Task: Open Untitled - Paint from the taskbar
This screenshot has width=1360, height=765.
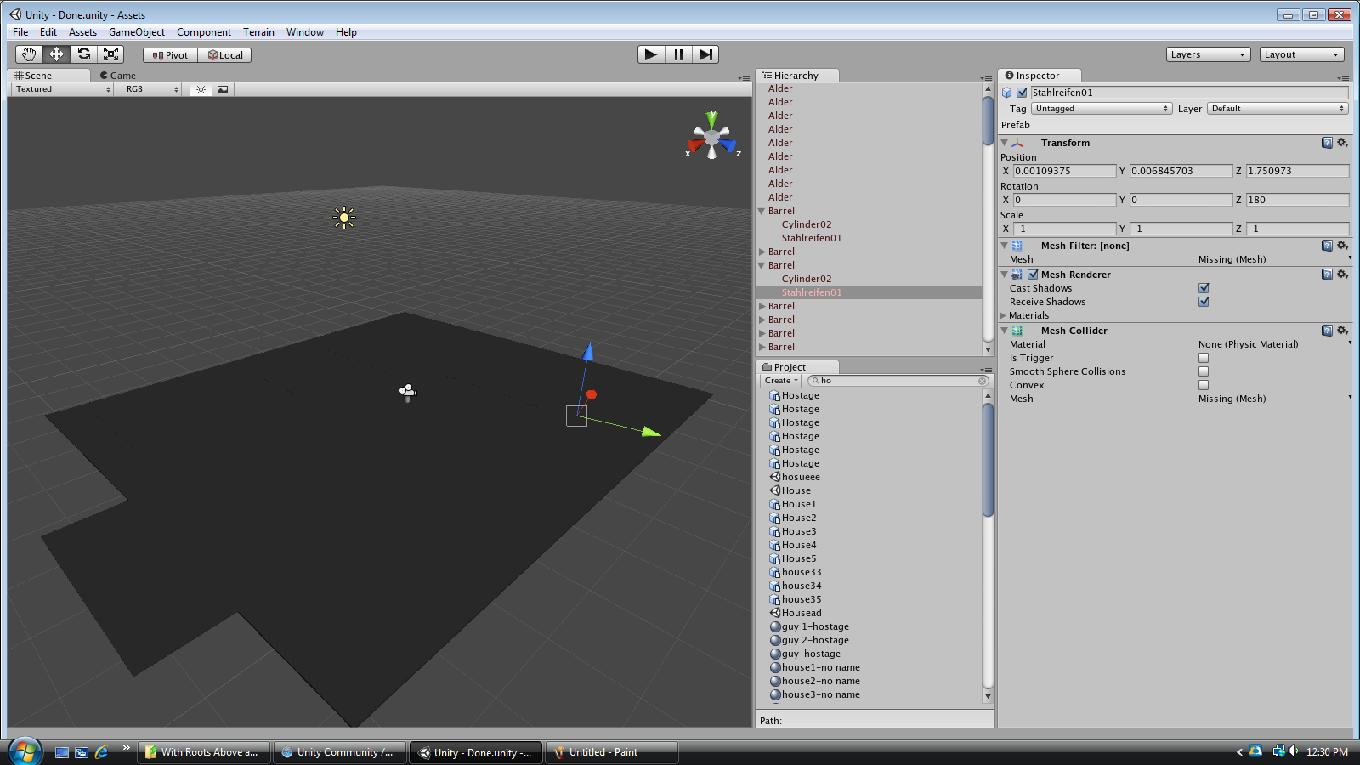Action: (612, 751)
